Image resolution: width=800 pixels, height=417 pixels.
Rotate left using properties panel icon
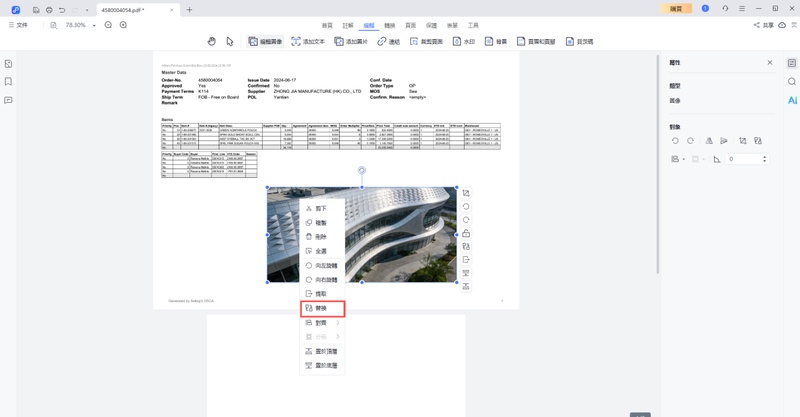click(675, 141)
